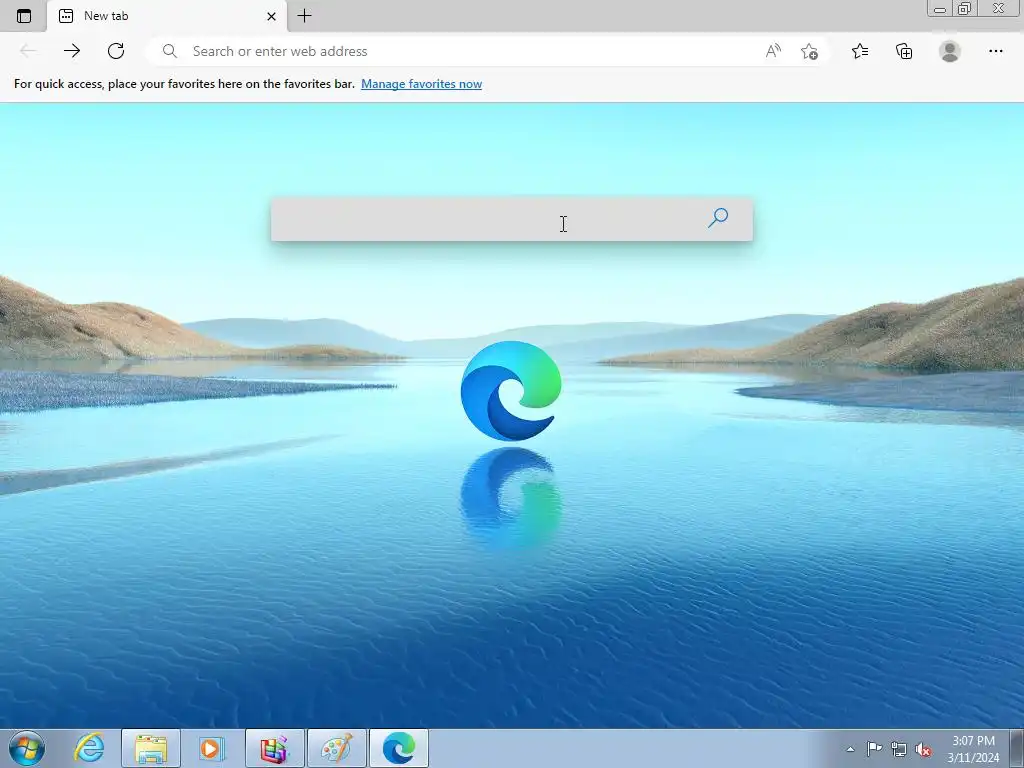This screenshot has height=768, width=1024.
Task: Open Paint from the taskbar
Action: click(x=337, y=748)
